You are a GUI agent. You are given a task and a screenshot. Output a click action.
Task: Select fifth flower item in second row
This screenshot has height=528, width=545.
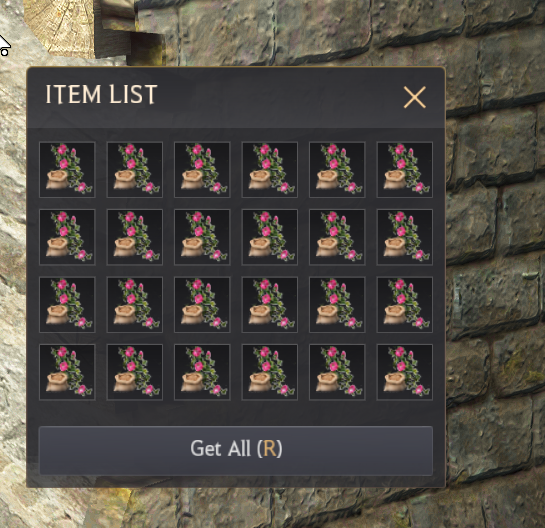(x=337, y=237)
